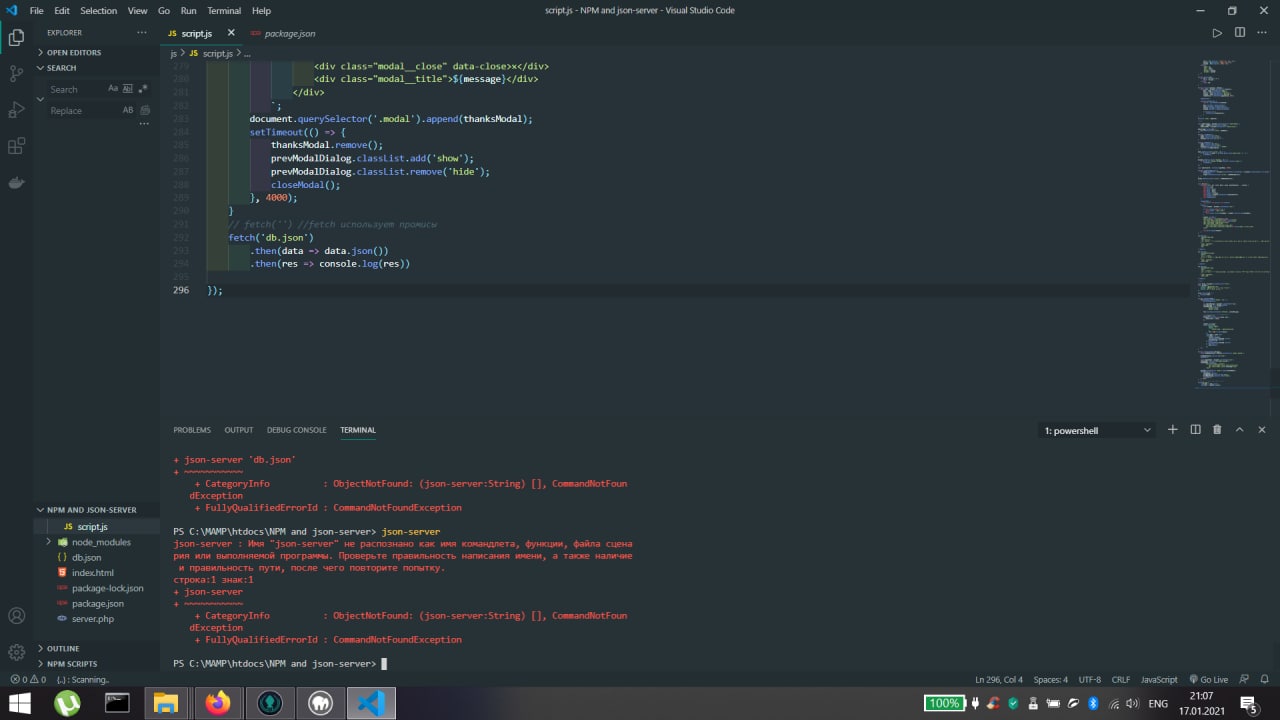Open GitKraken from the taskbar

(x=269, y=703)
